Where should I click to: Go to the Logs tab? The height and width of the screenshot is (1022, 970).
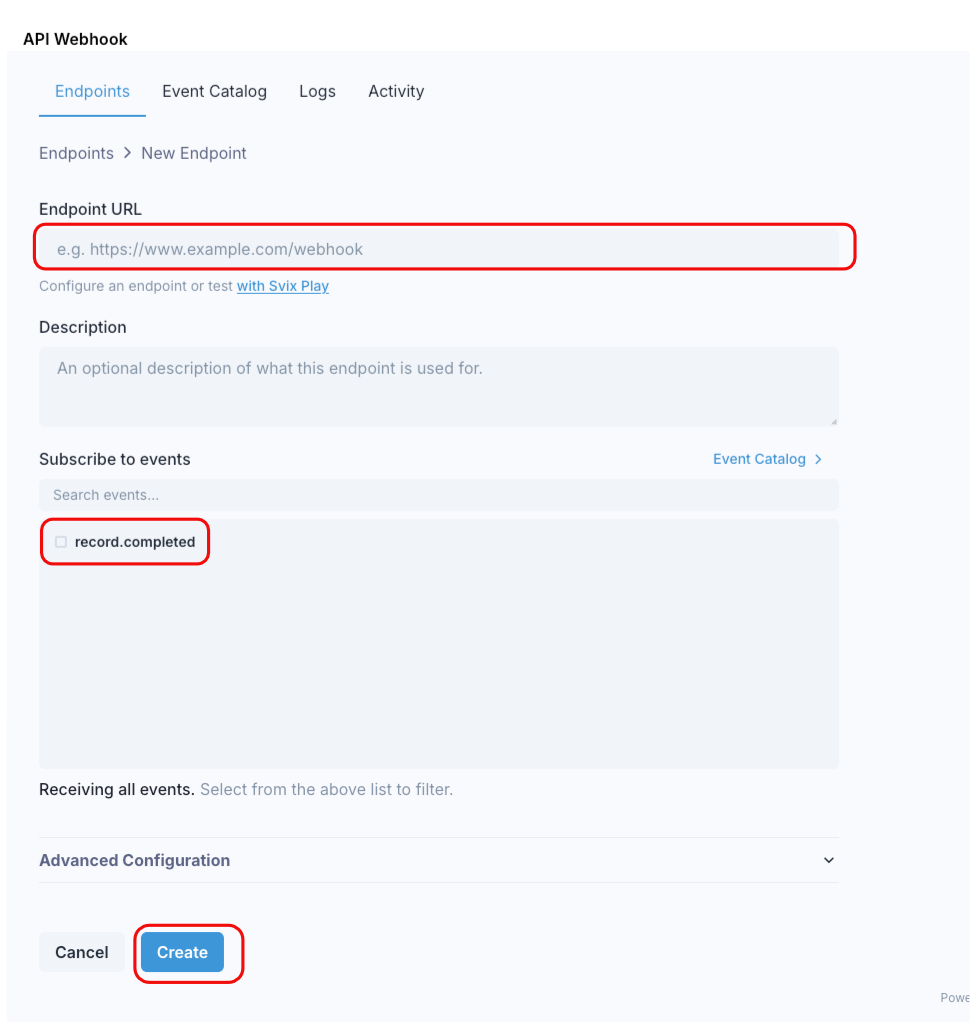click(x=317, y=91)
